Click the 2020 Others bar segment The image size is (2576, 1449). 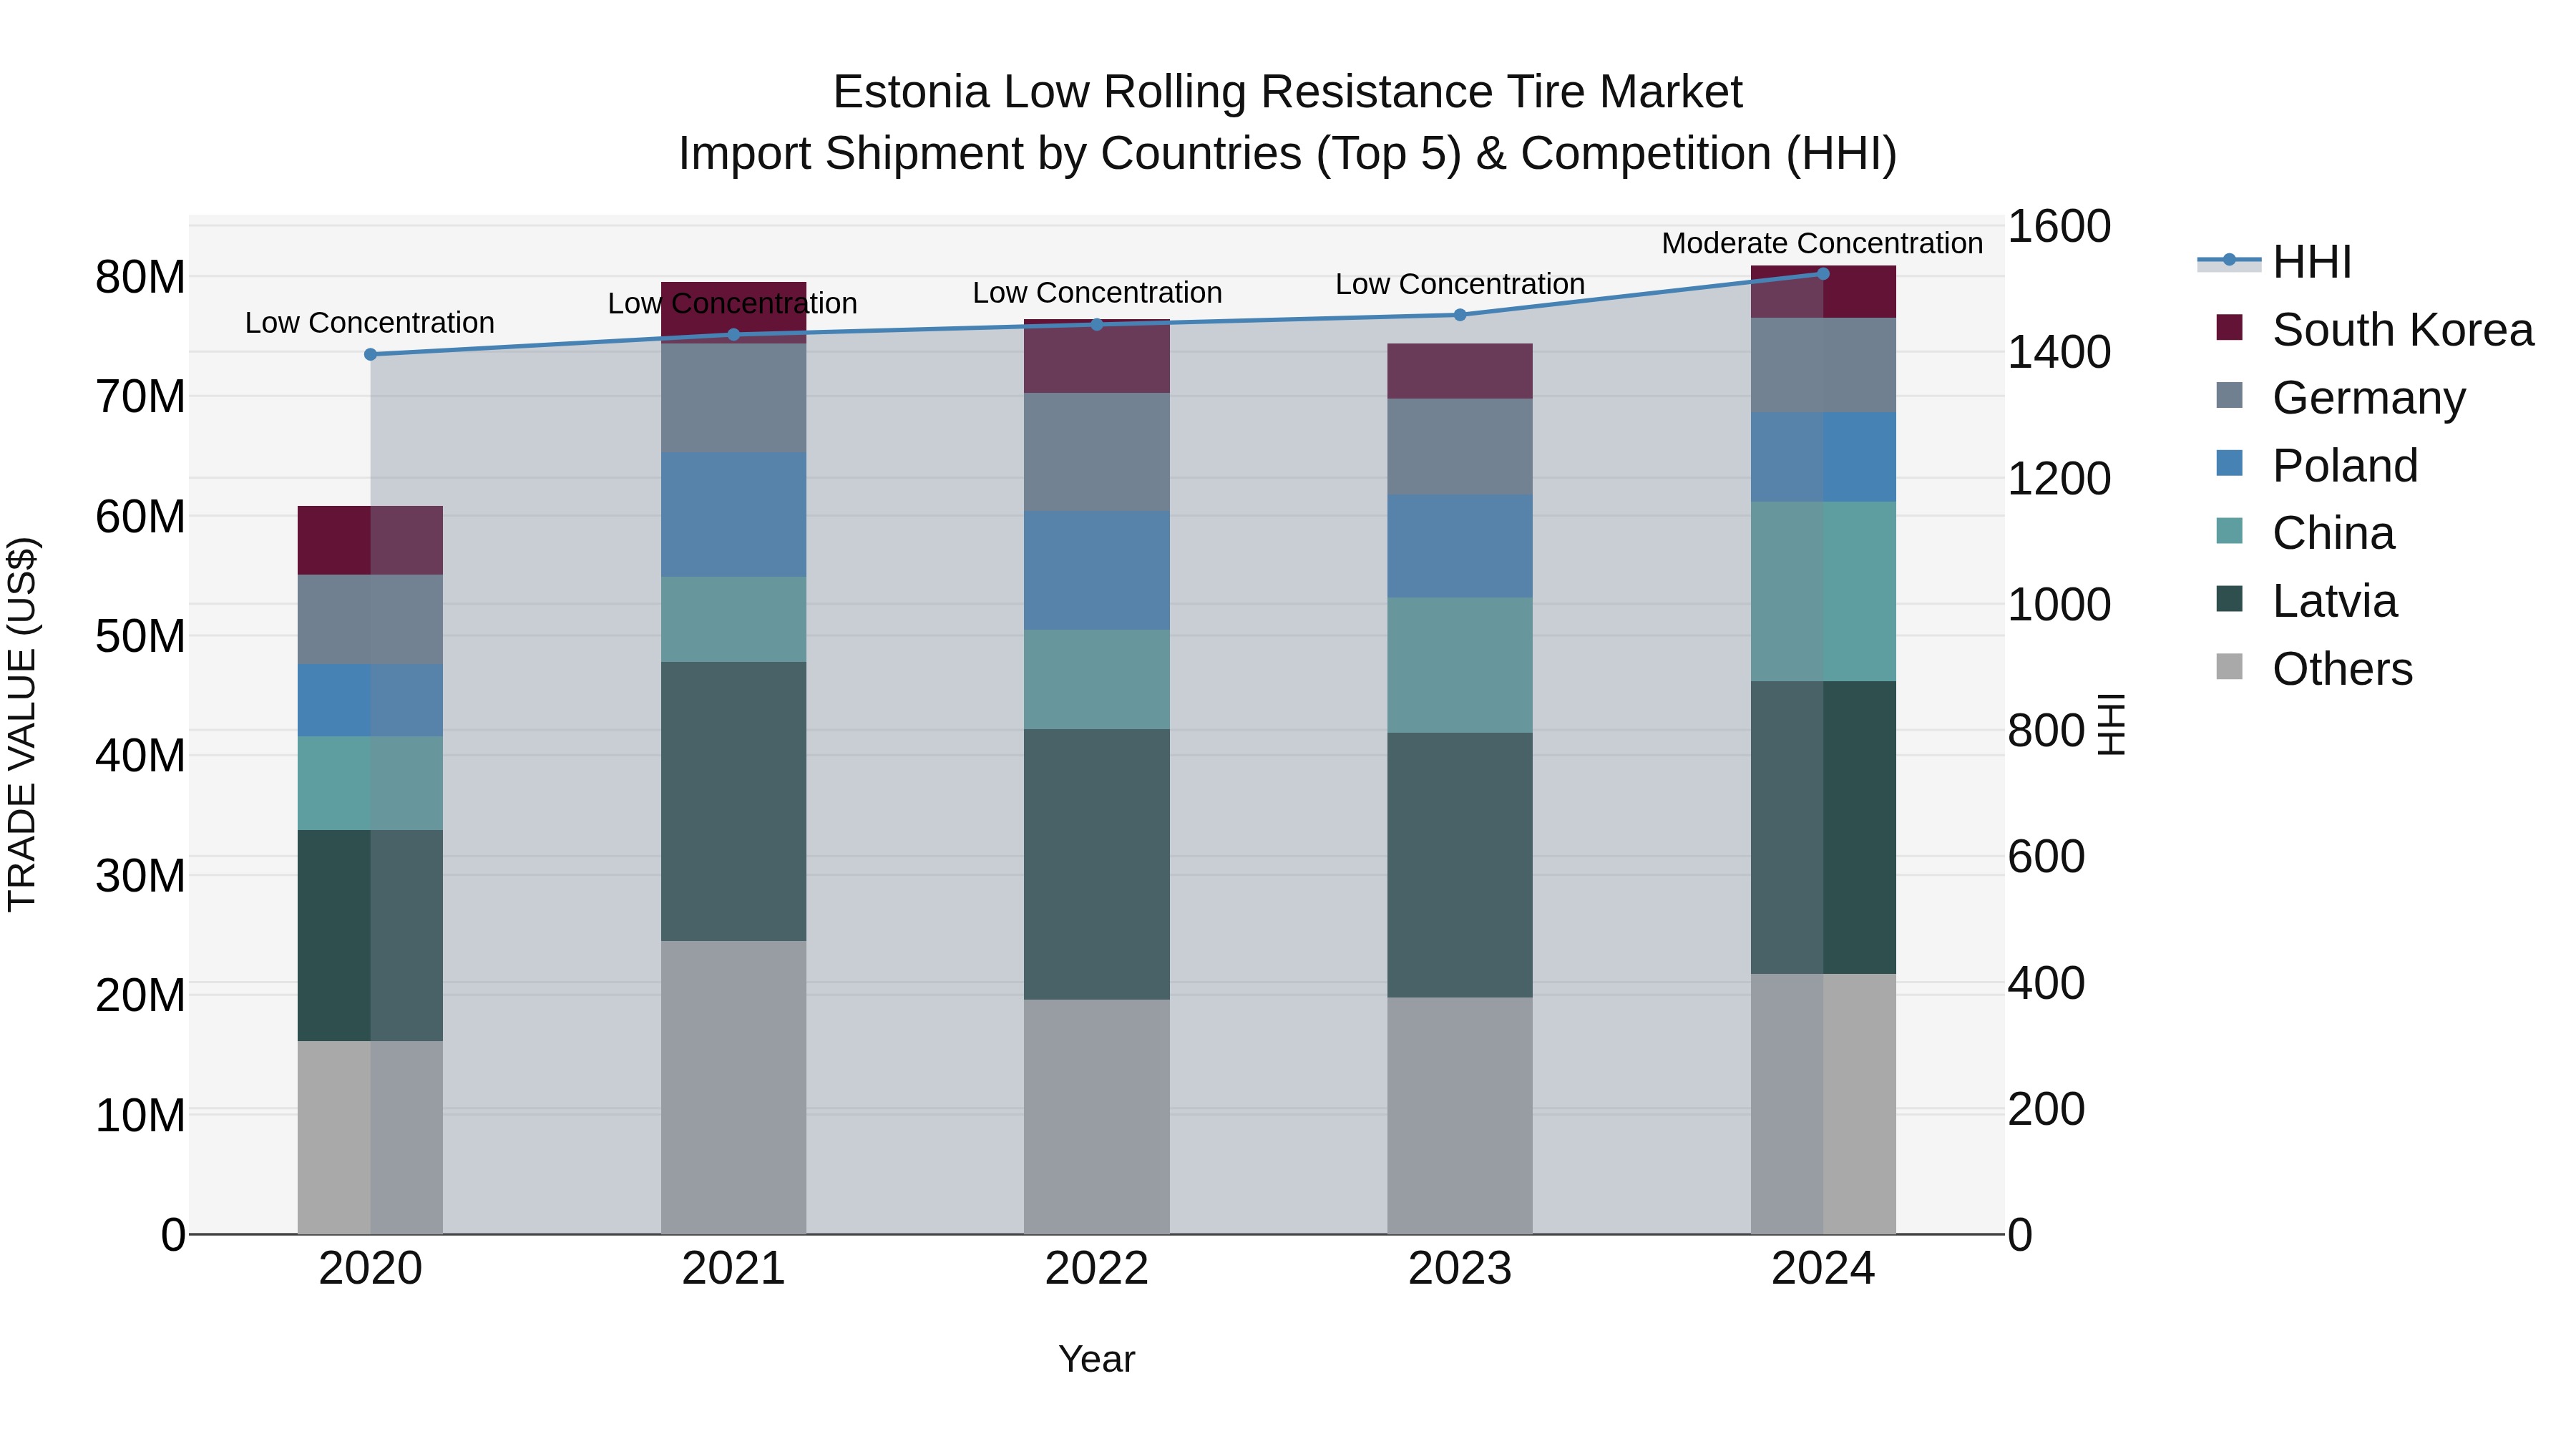[x=370, y=1137]
